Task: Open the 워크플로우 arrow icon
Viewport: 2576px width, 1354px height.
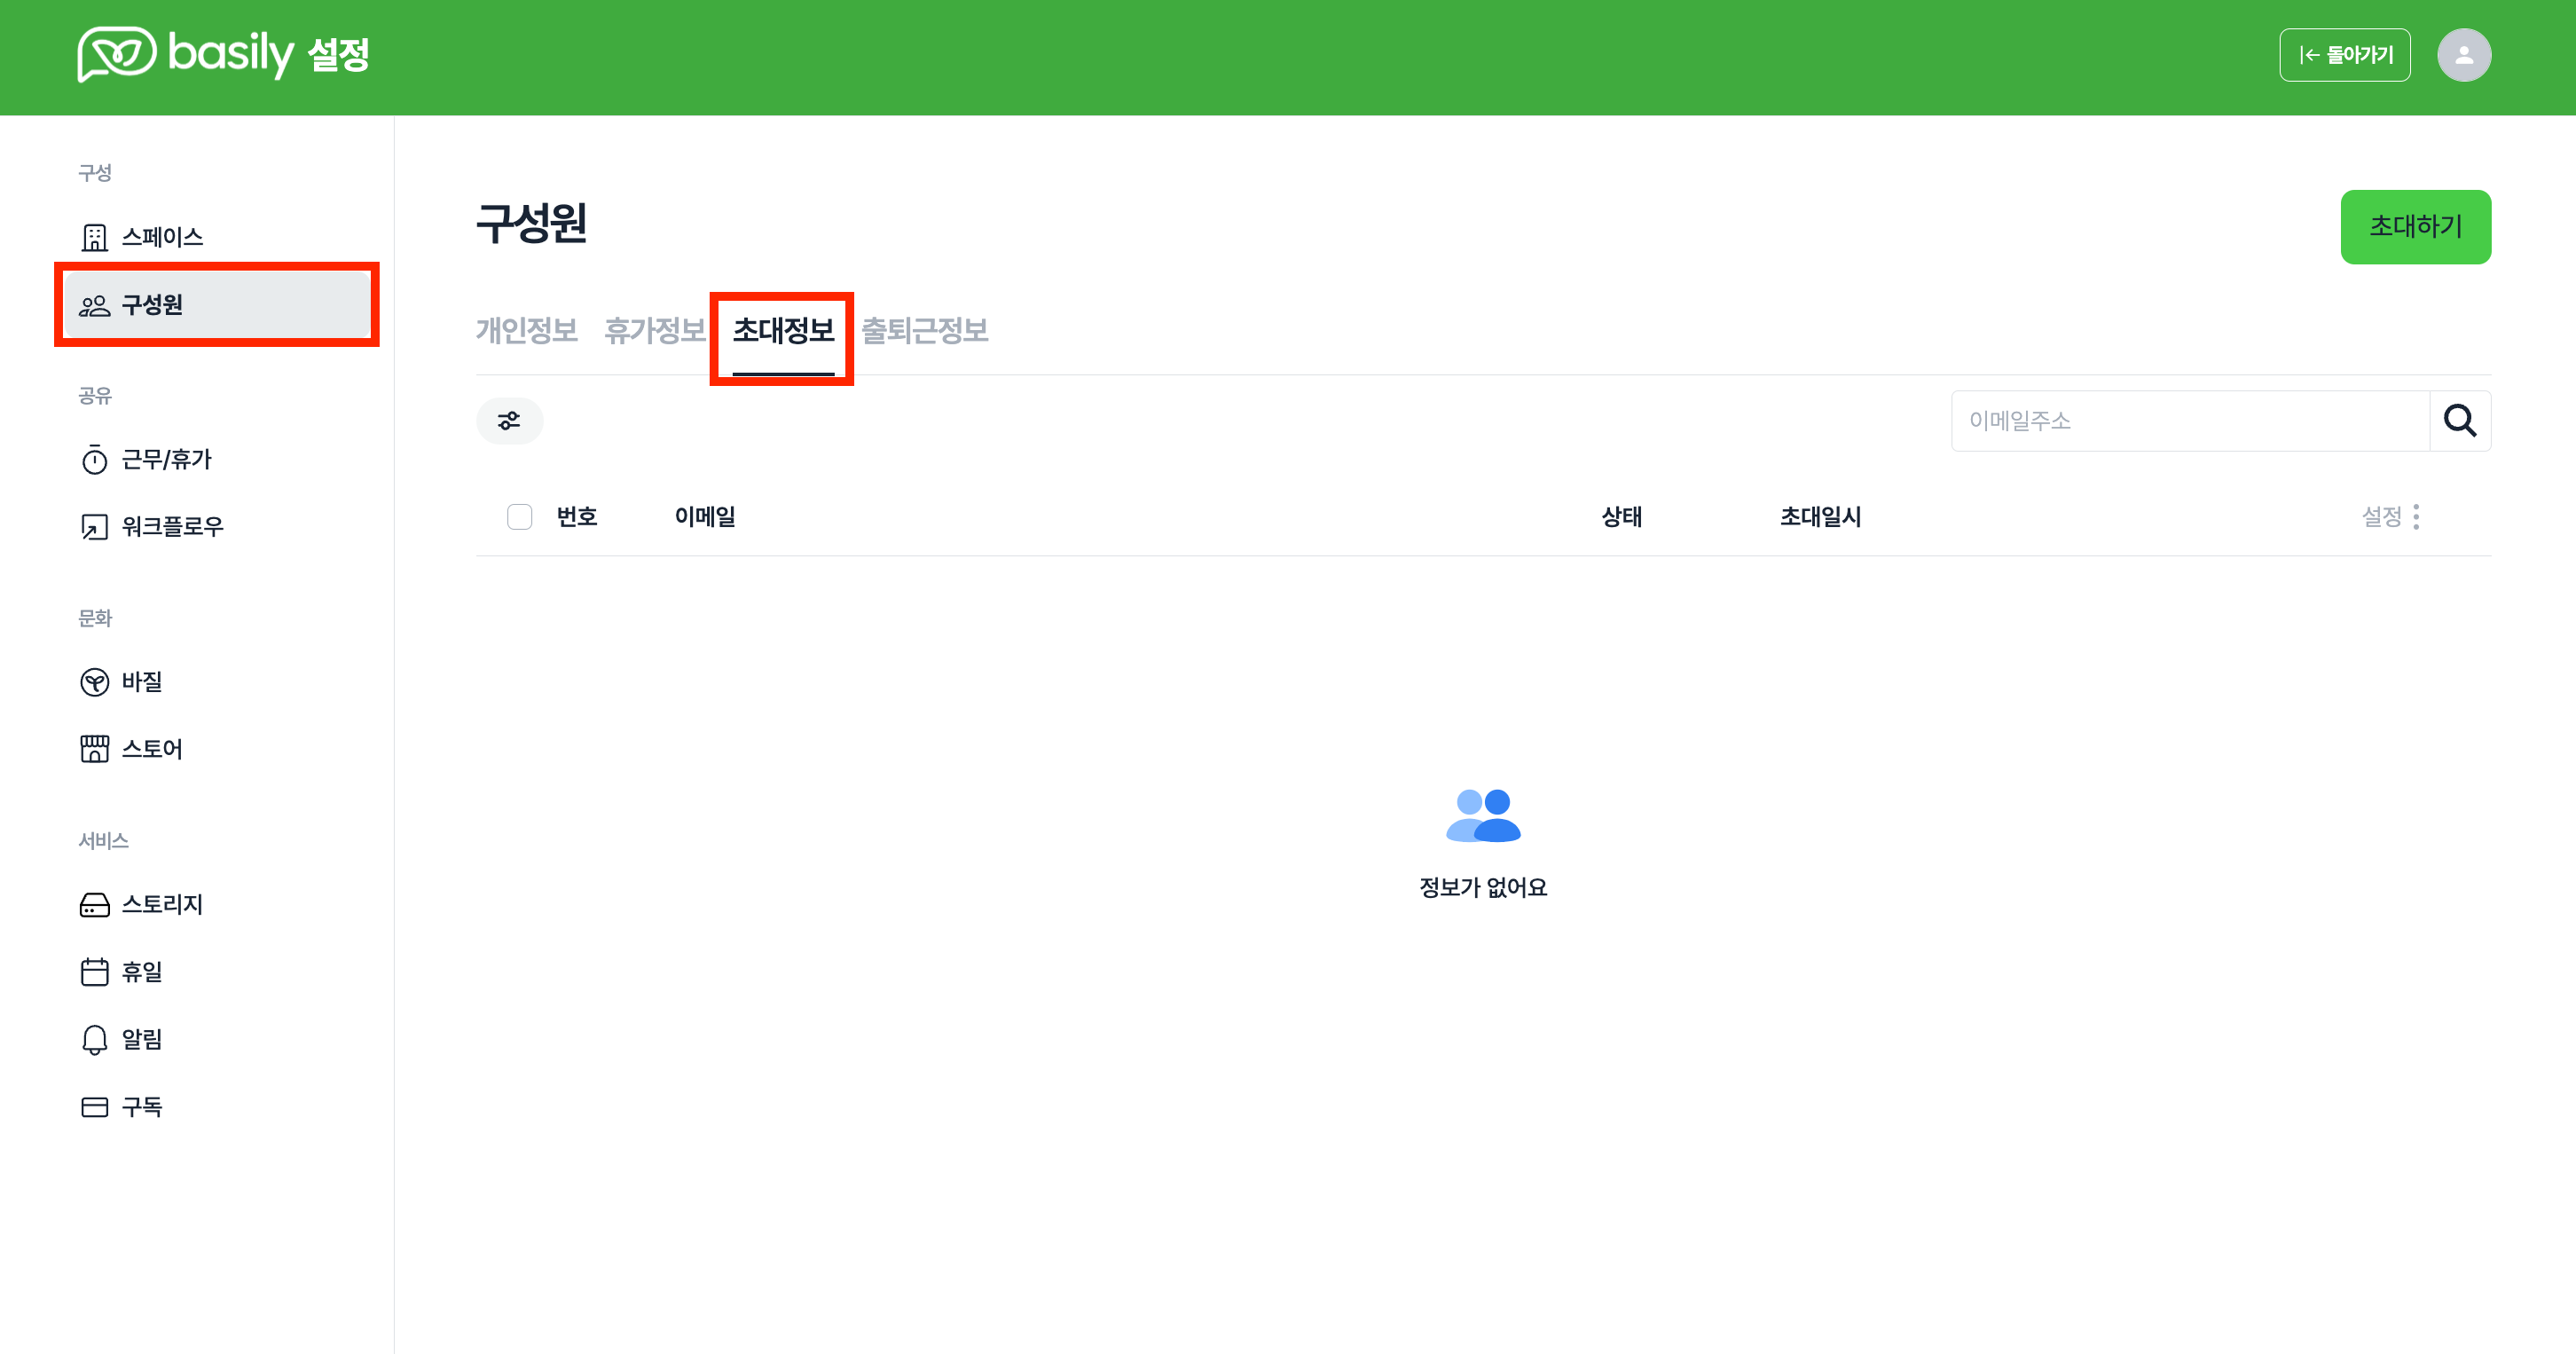Action: [x=94, y=527]
